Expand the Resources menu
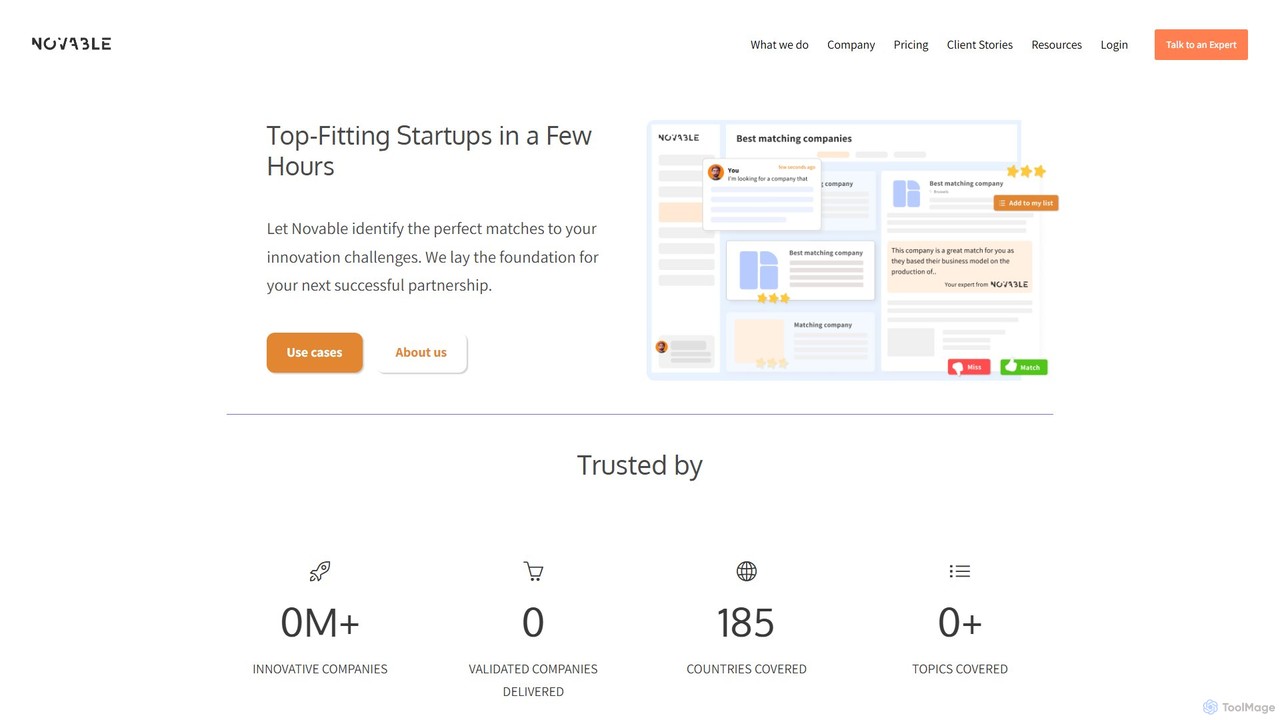This screenshot has width=1280, height=720. point(1057,45)
